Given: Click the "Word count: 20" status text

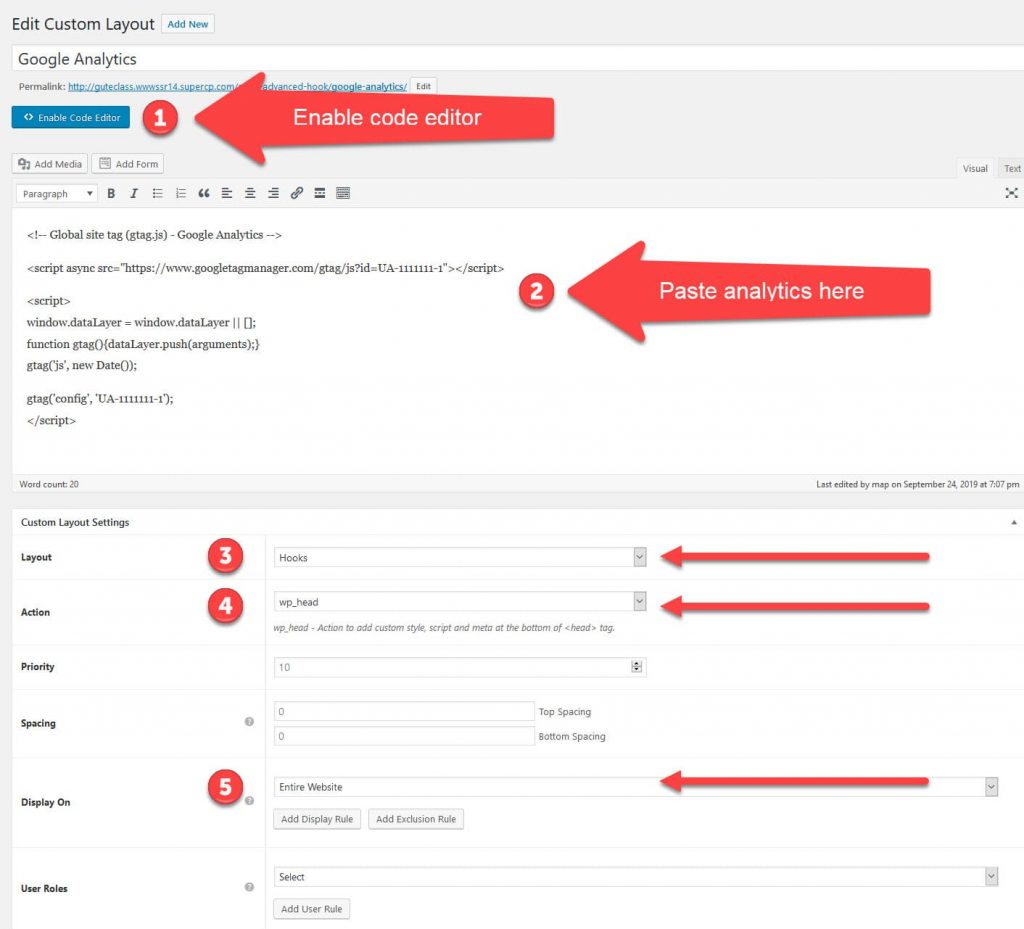Looking at the screenshot, I should [x=49, y=484].
